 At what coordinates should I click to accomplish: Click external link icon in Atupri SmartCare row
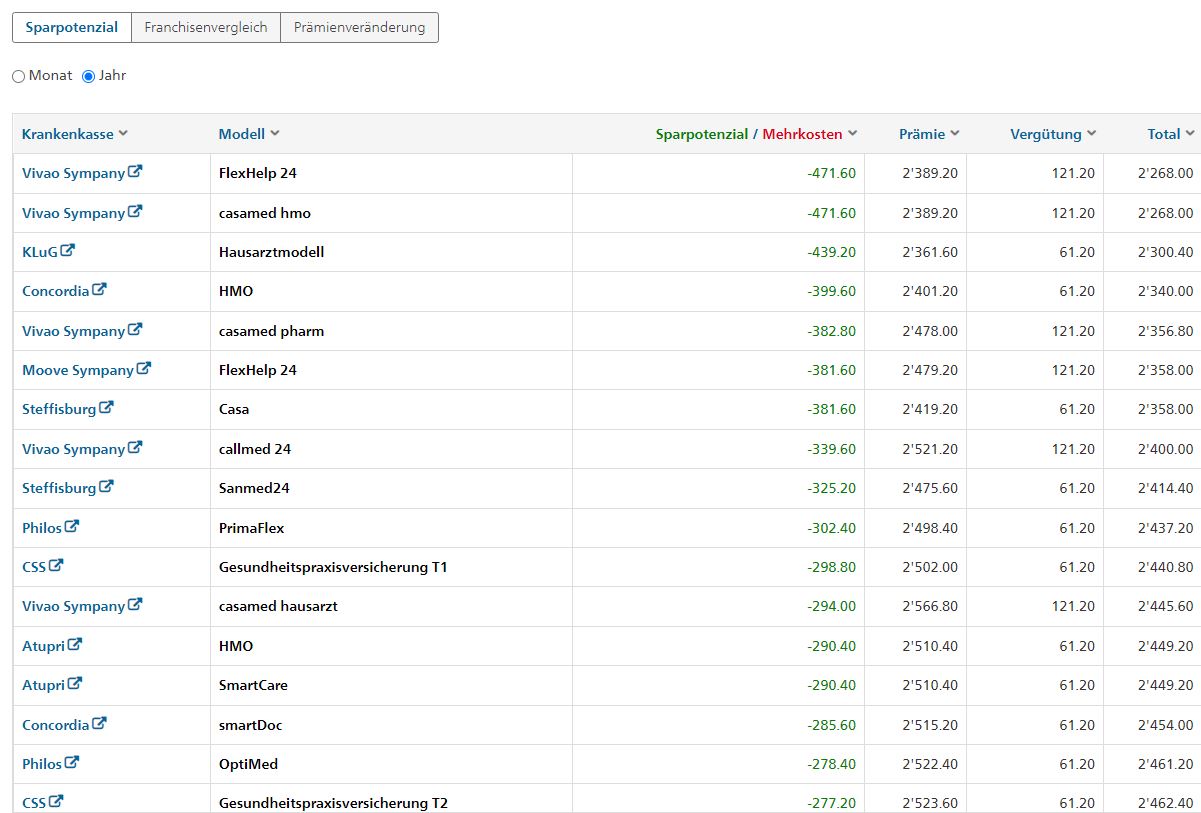75,684
